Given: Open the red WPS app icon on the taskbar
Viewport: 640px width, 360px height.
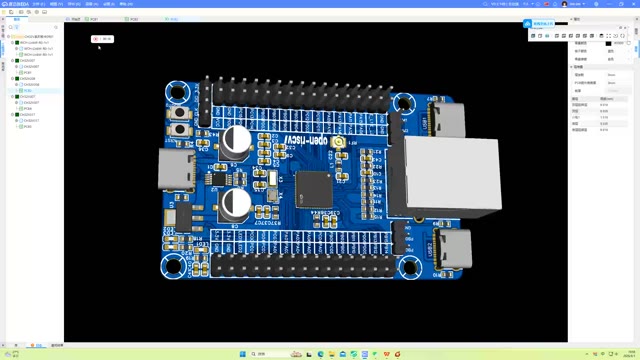Looking at the screenshot, I should 386,354.
